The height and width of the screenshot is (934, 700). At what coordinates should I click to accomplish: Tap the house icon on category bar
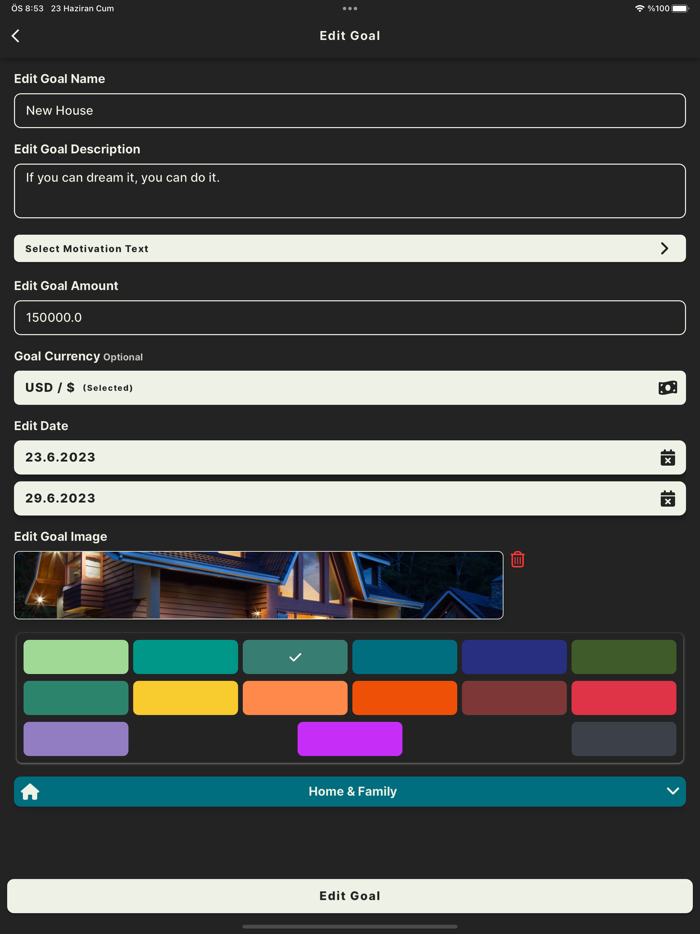pos(30,792)
